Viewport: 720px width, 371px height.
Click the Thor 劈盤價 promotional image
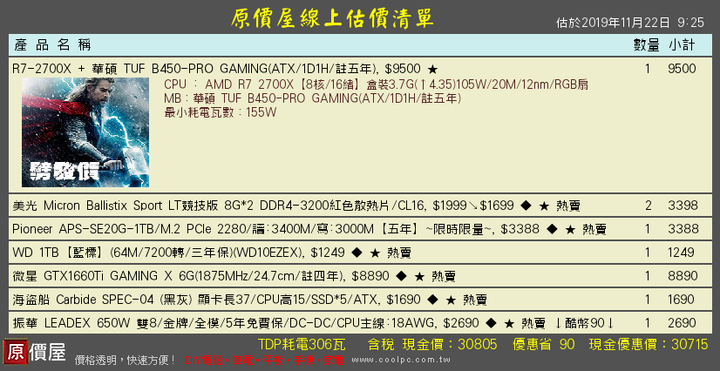(85, 132)
